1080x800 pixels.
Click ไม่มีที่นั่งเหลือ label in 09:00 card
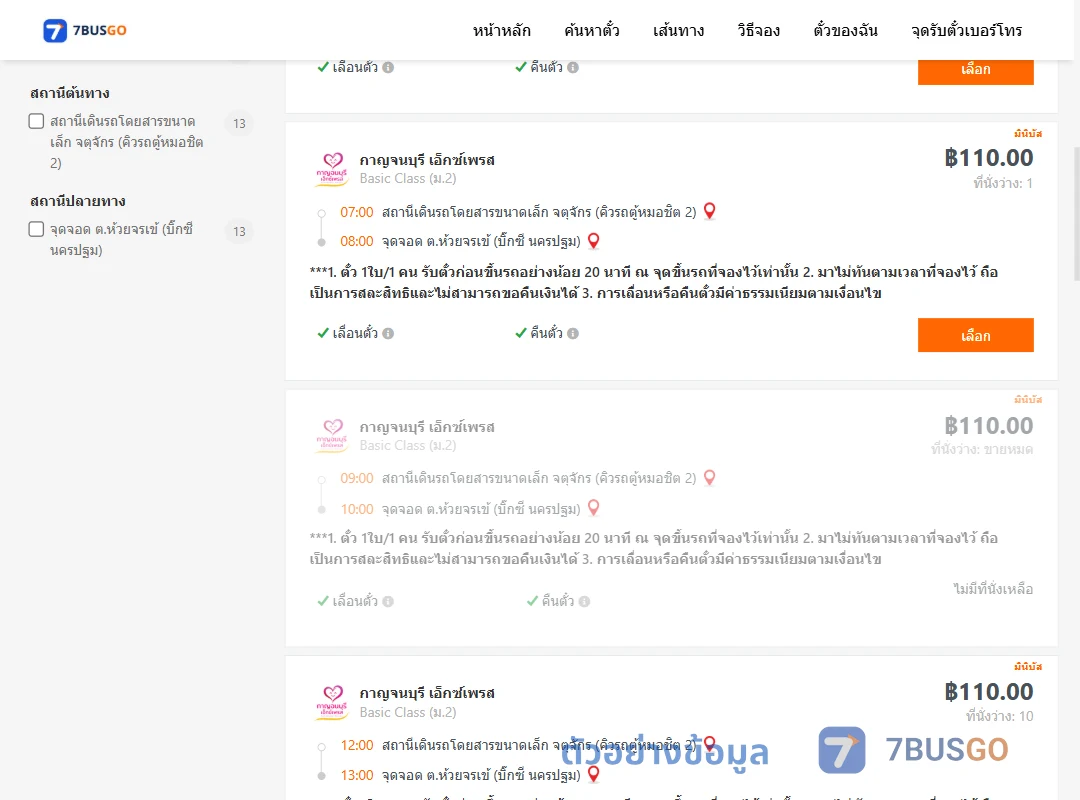pyautogui.click(x=993, y=589)
